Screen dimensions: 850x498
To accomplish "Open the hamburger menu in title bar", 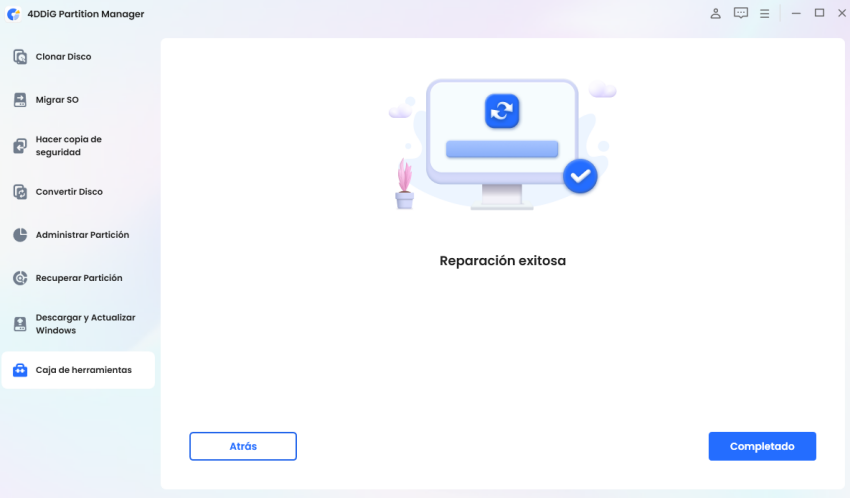I will click(x=764, y=14).
